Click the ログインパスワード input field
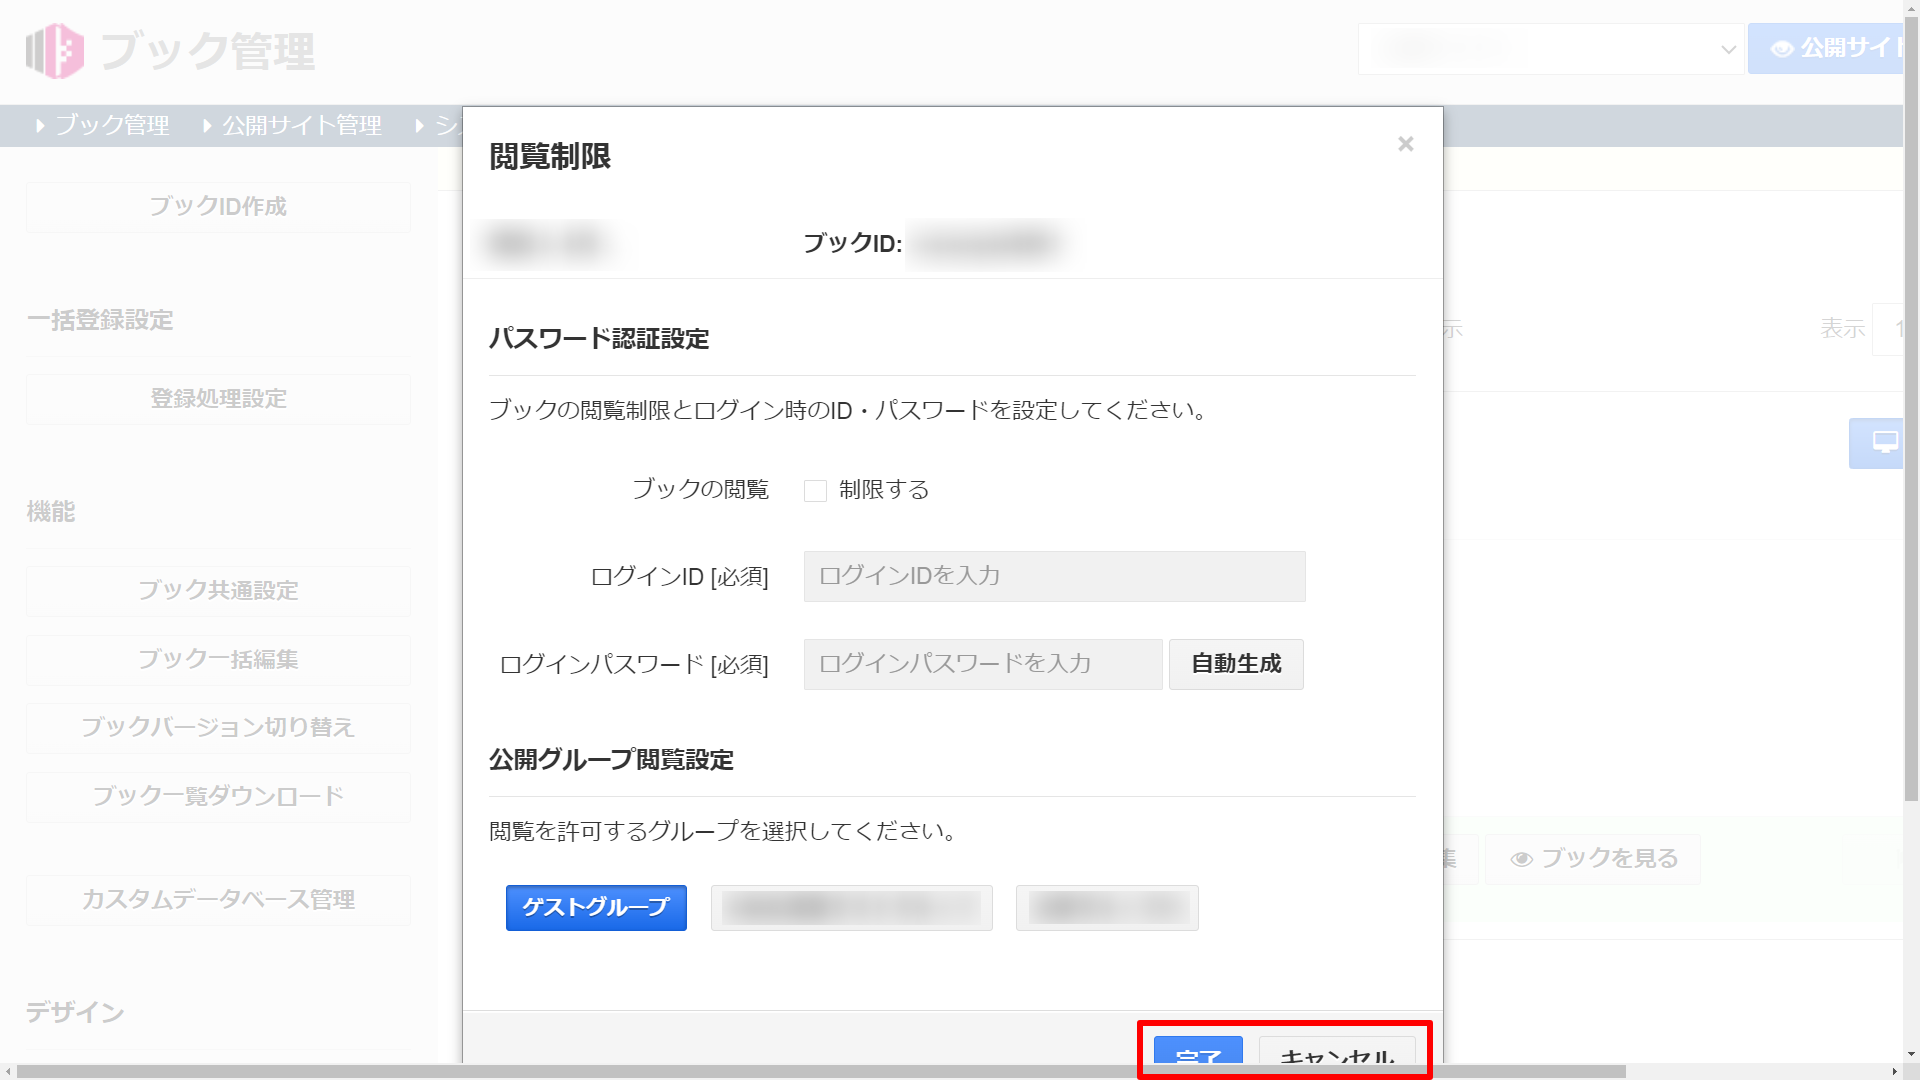This screenshot has height=1080, width=1920. (982, 664)
